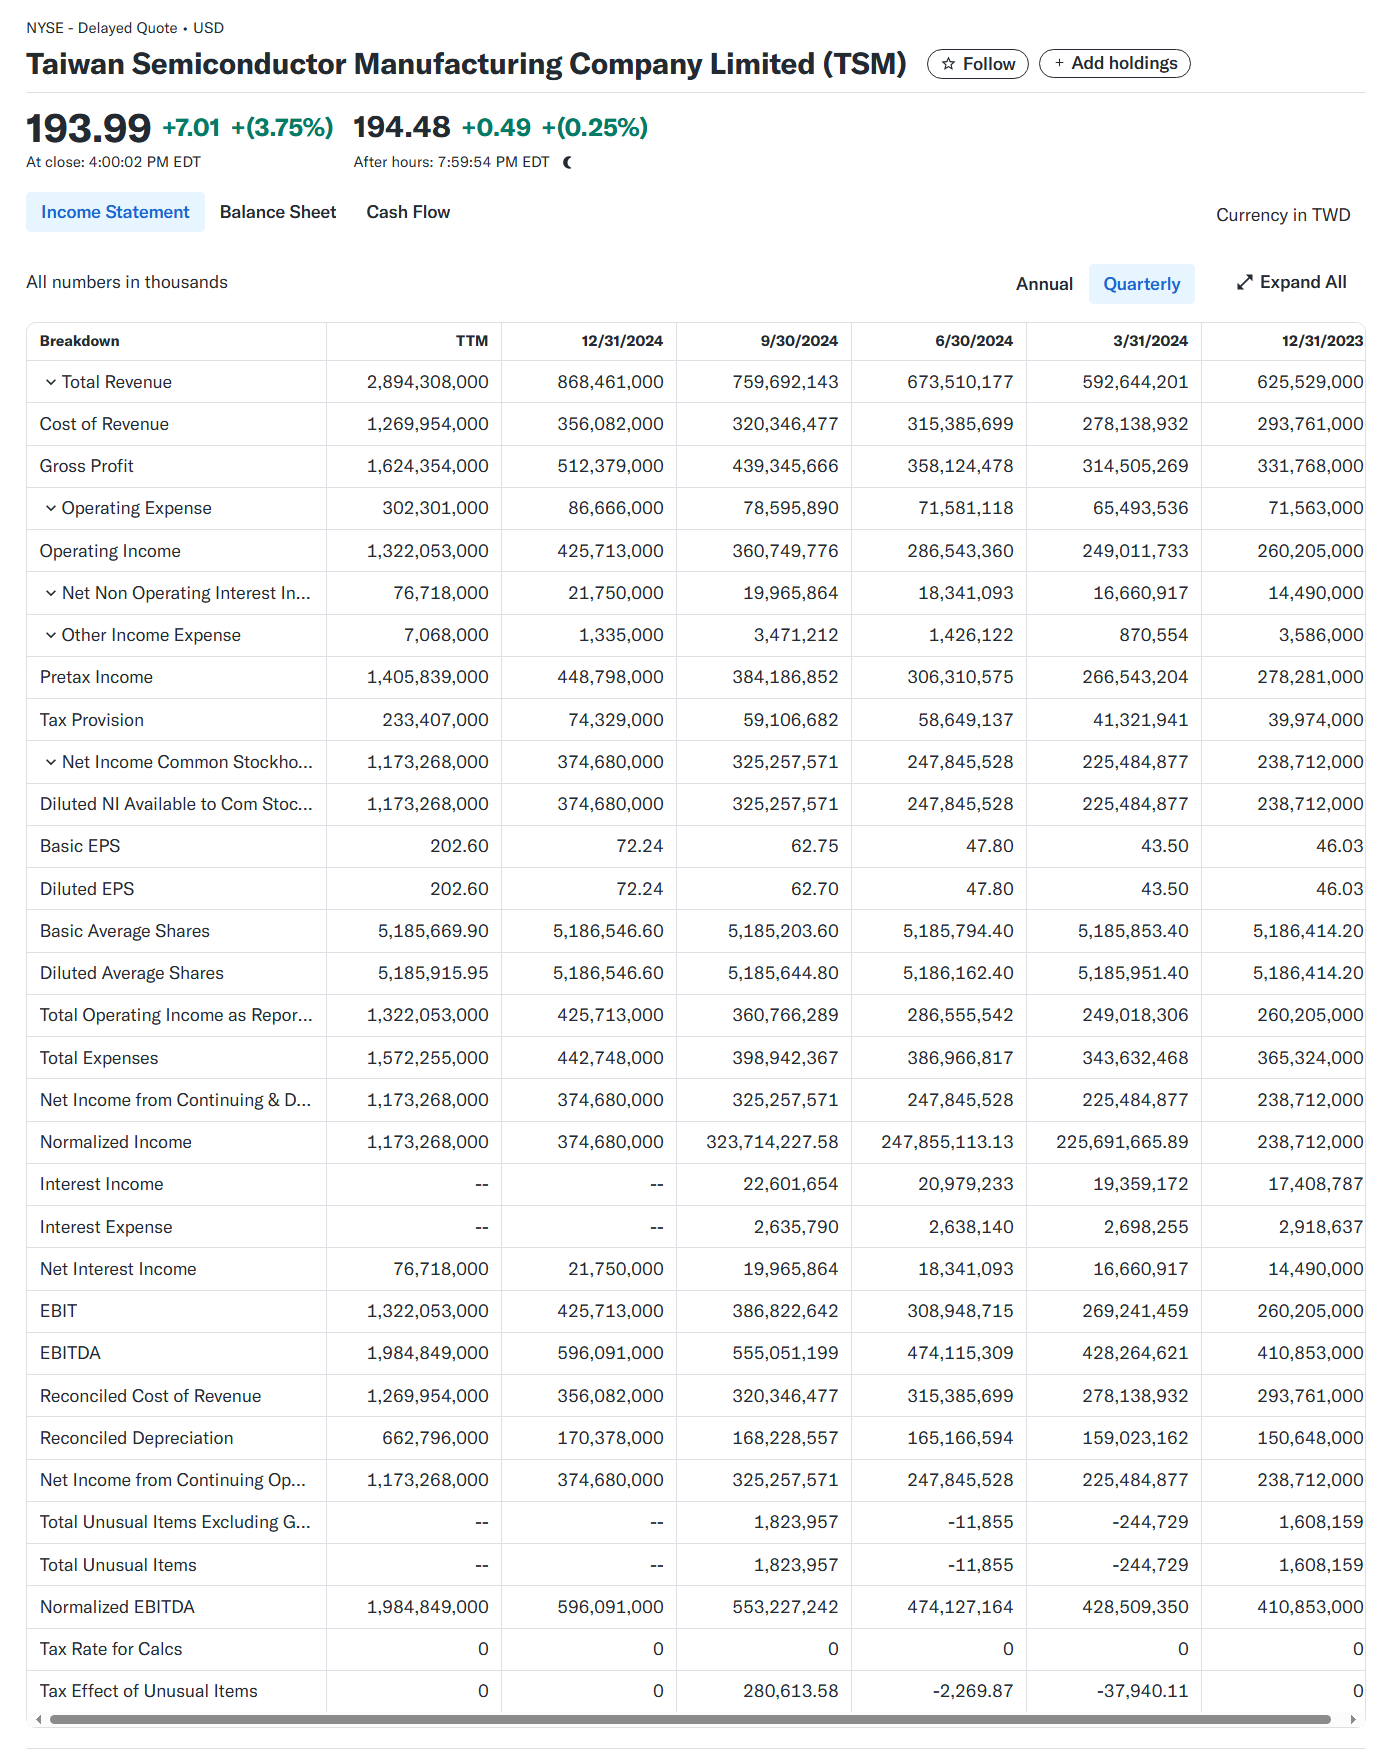The width and height of the screenshot is (1385, 1755).
Task: Switch to the Balance Sheet tab
Action: coord(278,212)
